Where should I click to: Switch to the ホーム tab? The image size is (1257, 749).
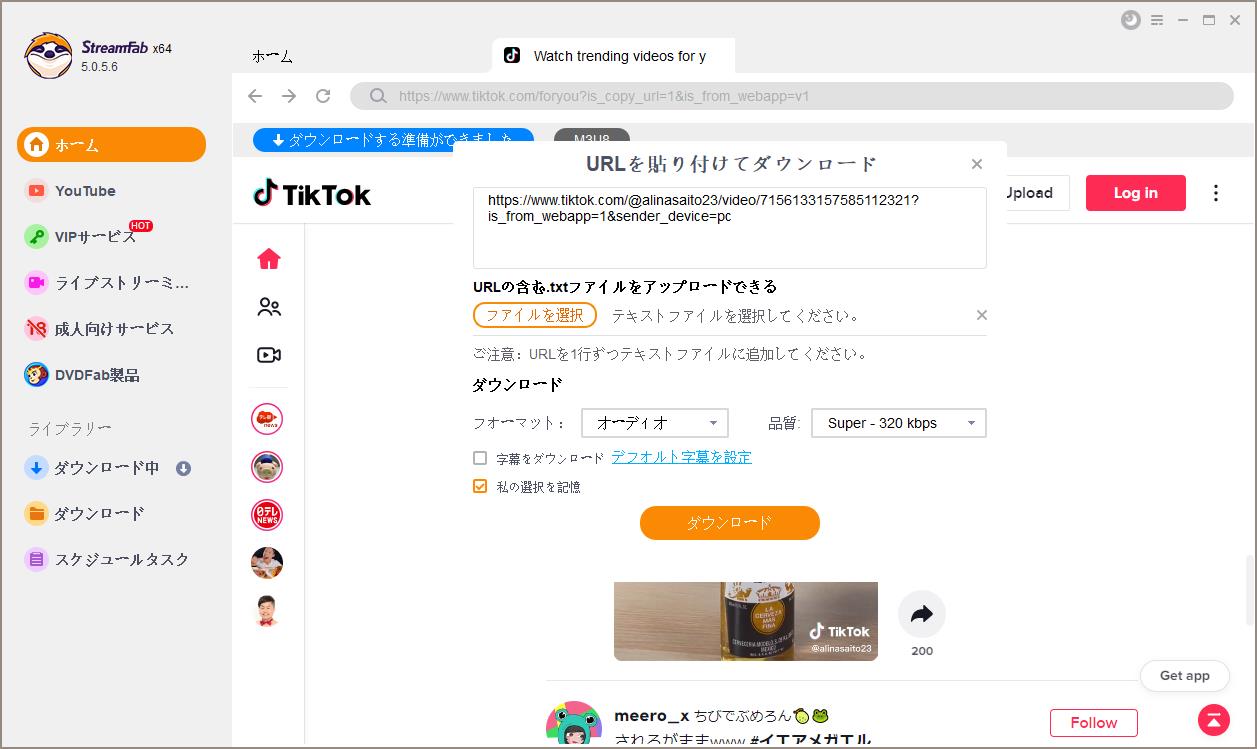pos(272,56)
